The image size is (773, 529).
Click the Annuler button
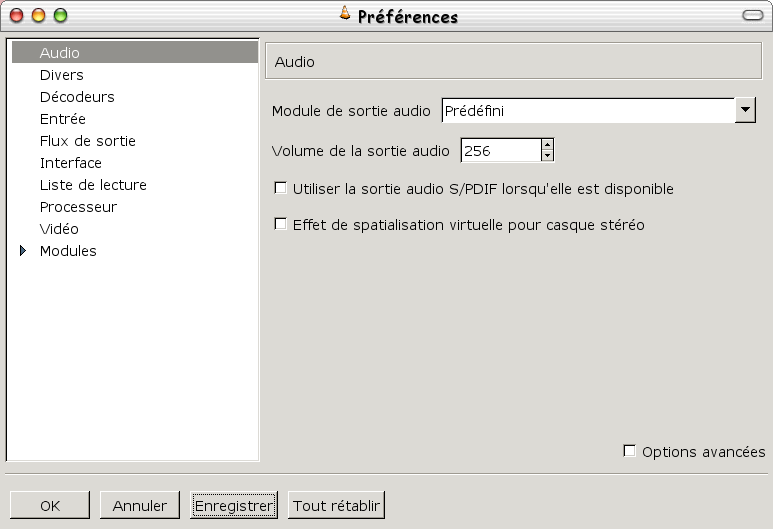(x=140, y=505)
